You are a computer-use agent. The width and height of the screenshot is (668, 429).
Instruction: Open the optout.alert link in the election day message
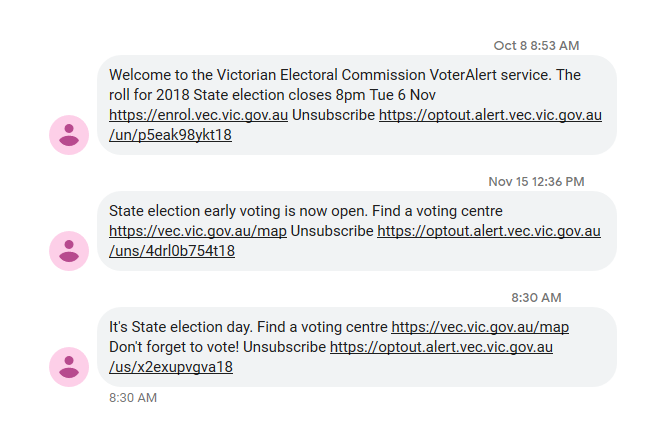pos(441,347)
